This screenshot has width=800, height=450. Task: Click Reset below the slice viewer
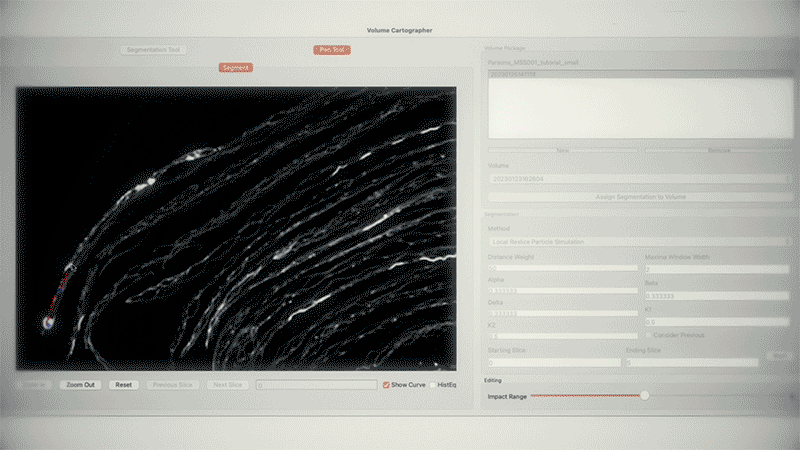[x=123, y=385]
